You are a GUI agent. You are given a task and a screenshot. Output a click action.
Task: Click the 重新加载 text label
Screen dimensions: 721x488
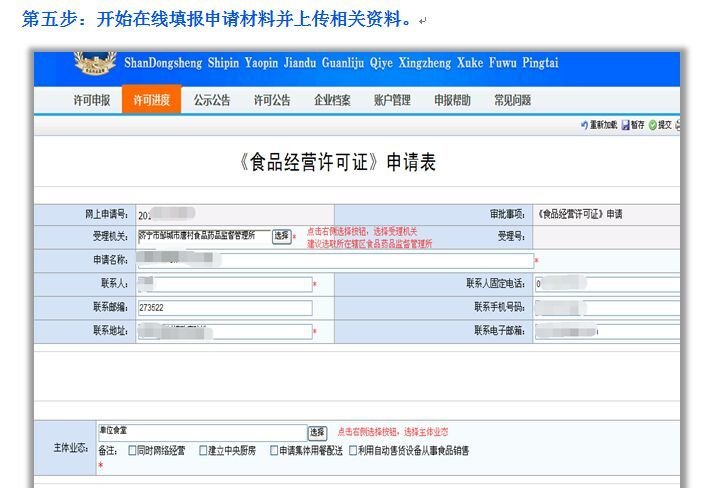(x=604, y=125)
